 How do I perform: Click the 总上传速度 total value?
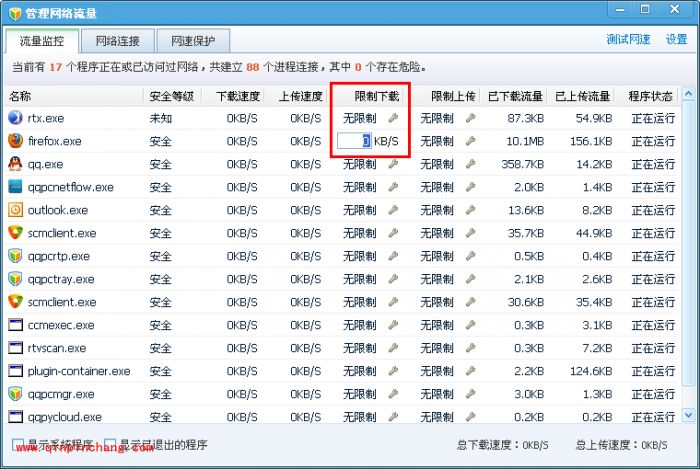pyautogui.click(x=654, y=445)
